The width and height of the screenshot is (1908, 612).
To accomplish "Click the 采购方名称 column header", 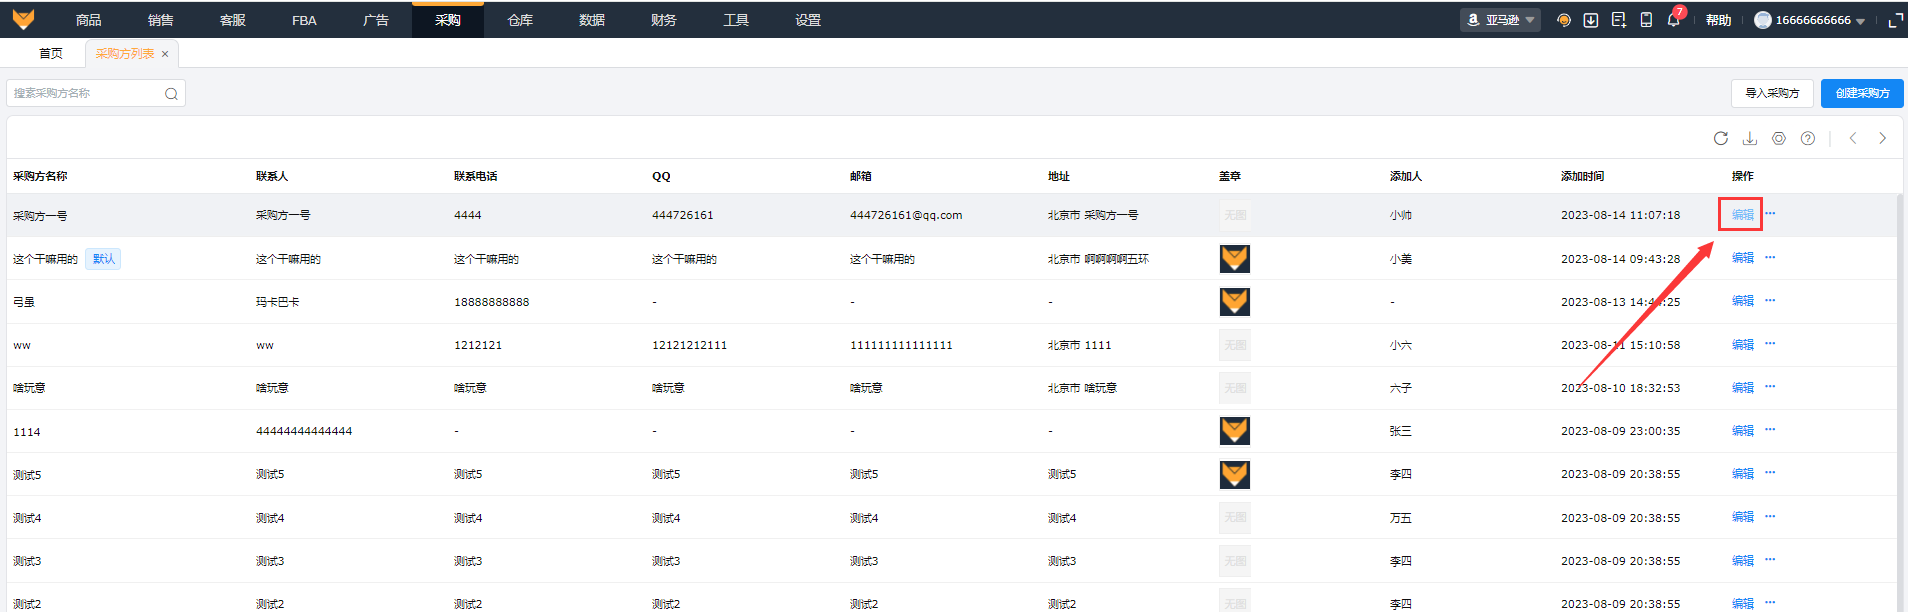I will [40, 176].
